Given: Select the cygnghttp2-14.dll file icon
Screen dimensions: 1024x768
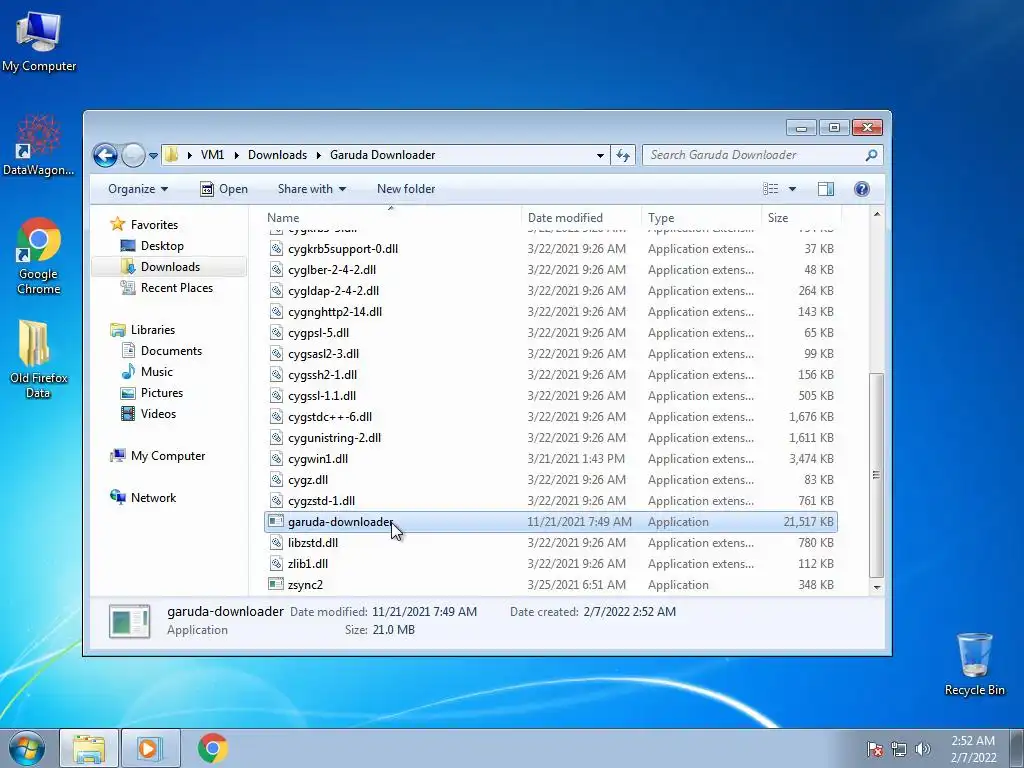Looking at the screenshot, I should click(276, 312).
